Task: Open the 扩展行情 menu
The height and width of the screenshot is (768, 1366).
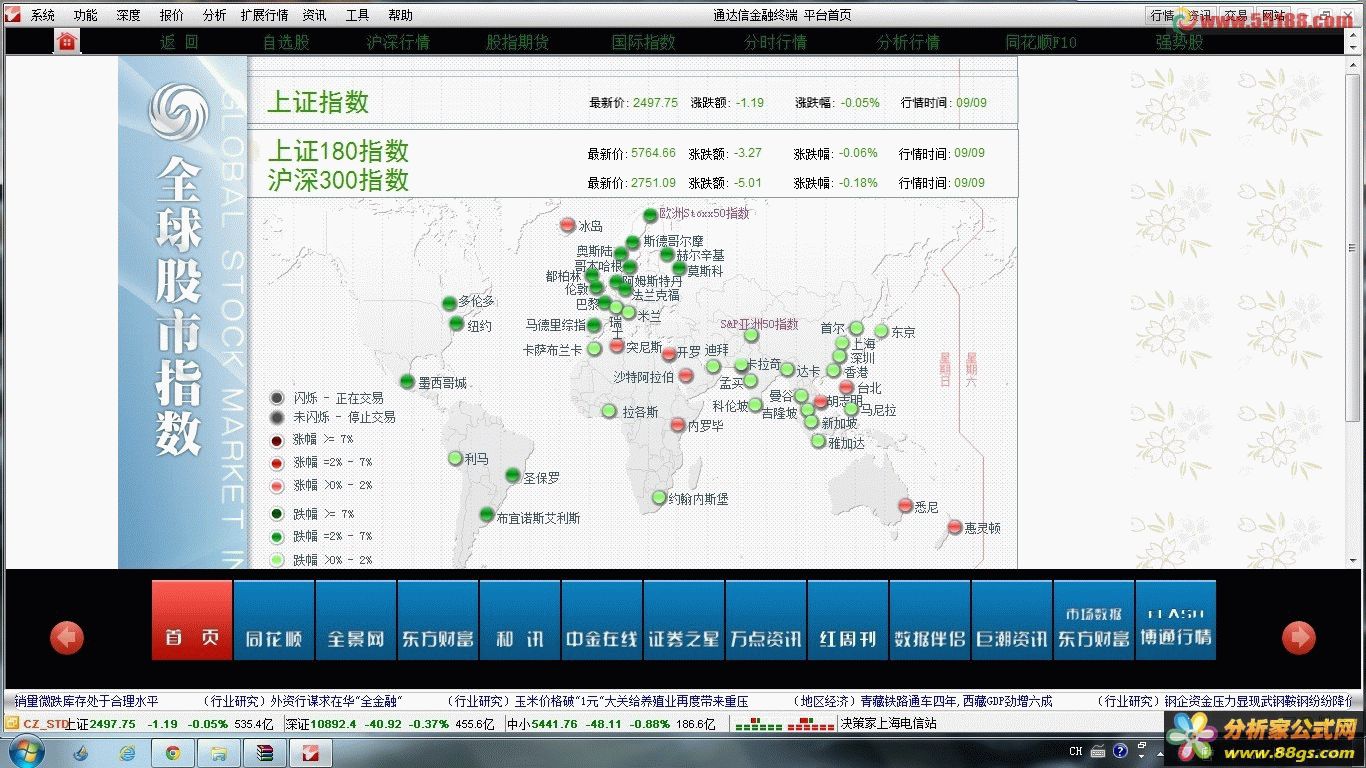Action: pyautogui.click(x=264, y=15)
